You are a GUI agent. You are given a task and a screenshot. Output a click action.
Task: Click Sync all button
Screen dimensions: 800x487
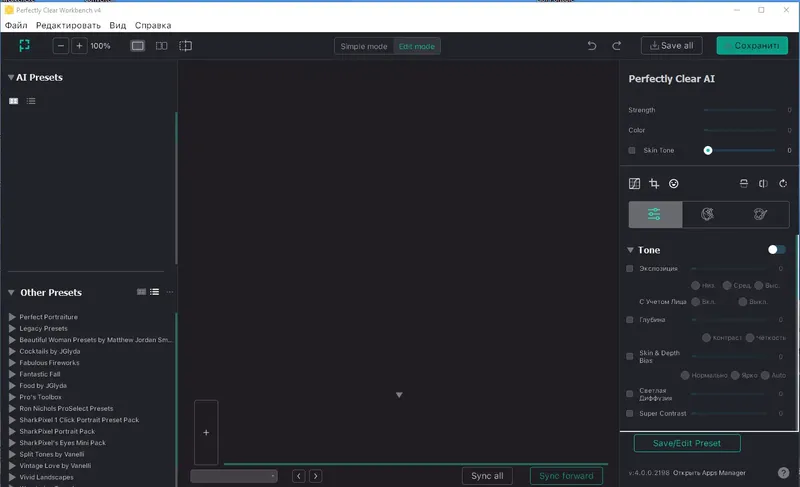pyautogui.click(x=487, y=476)
